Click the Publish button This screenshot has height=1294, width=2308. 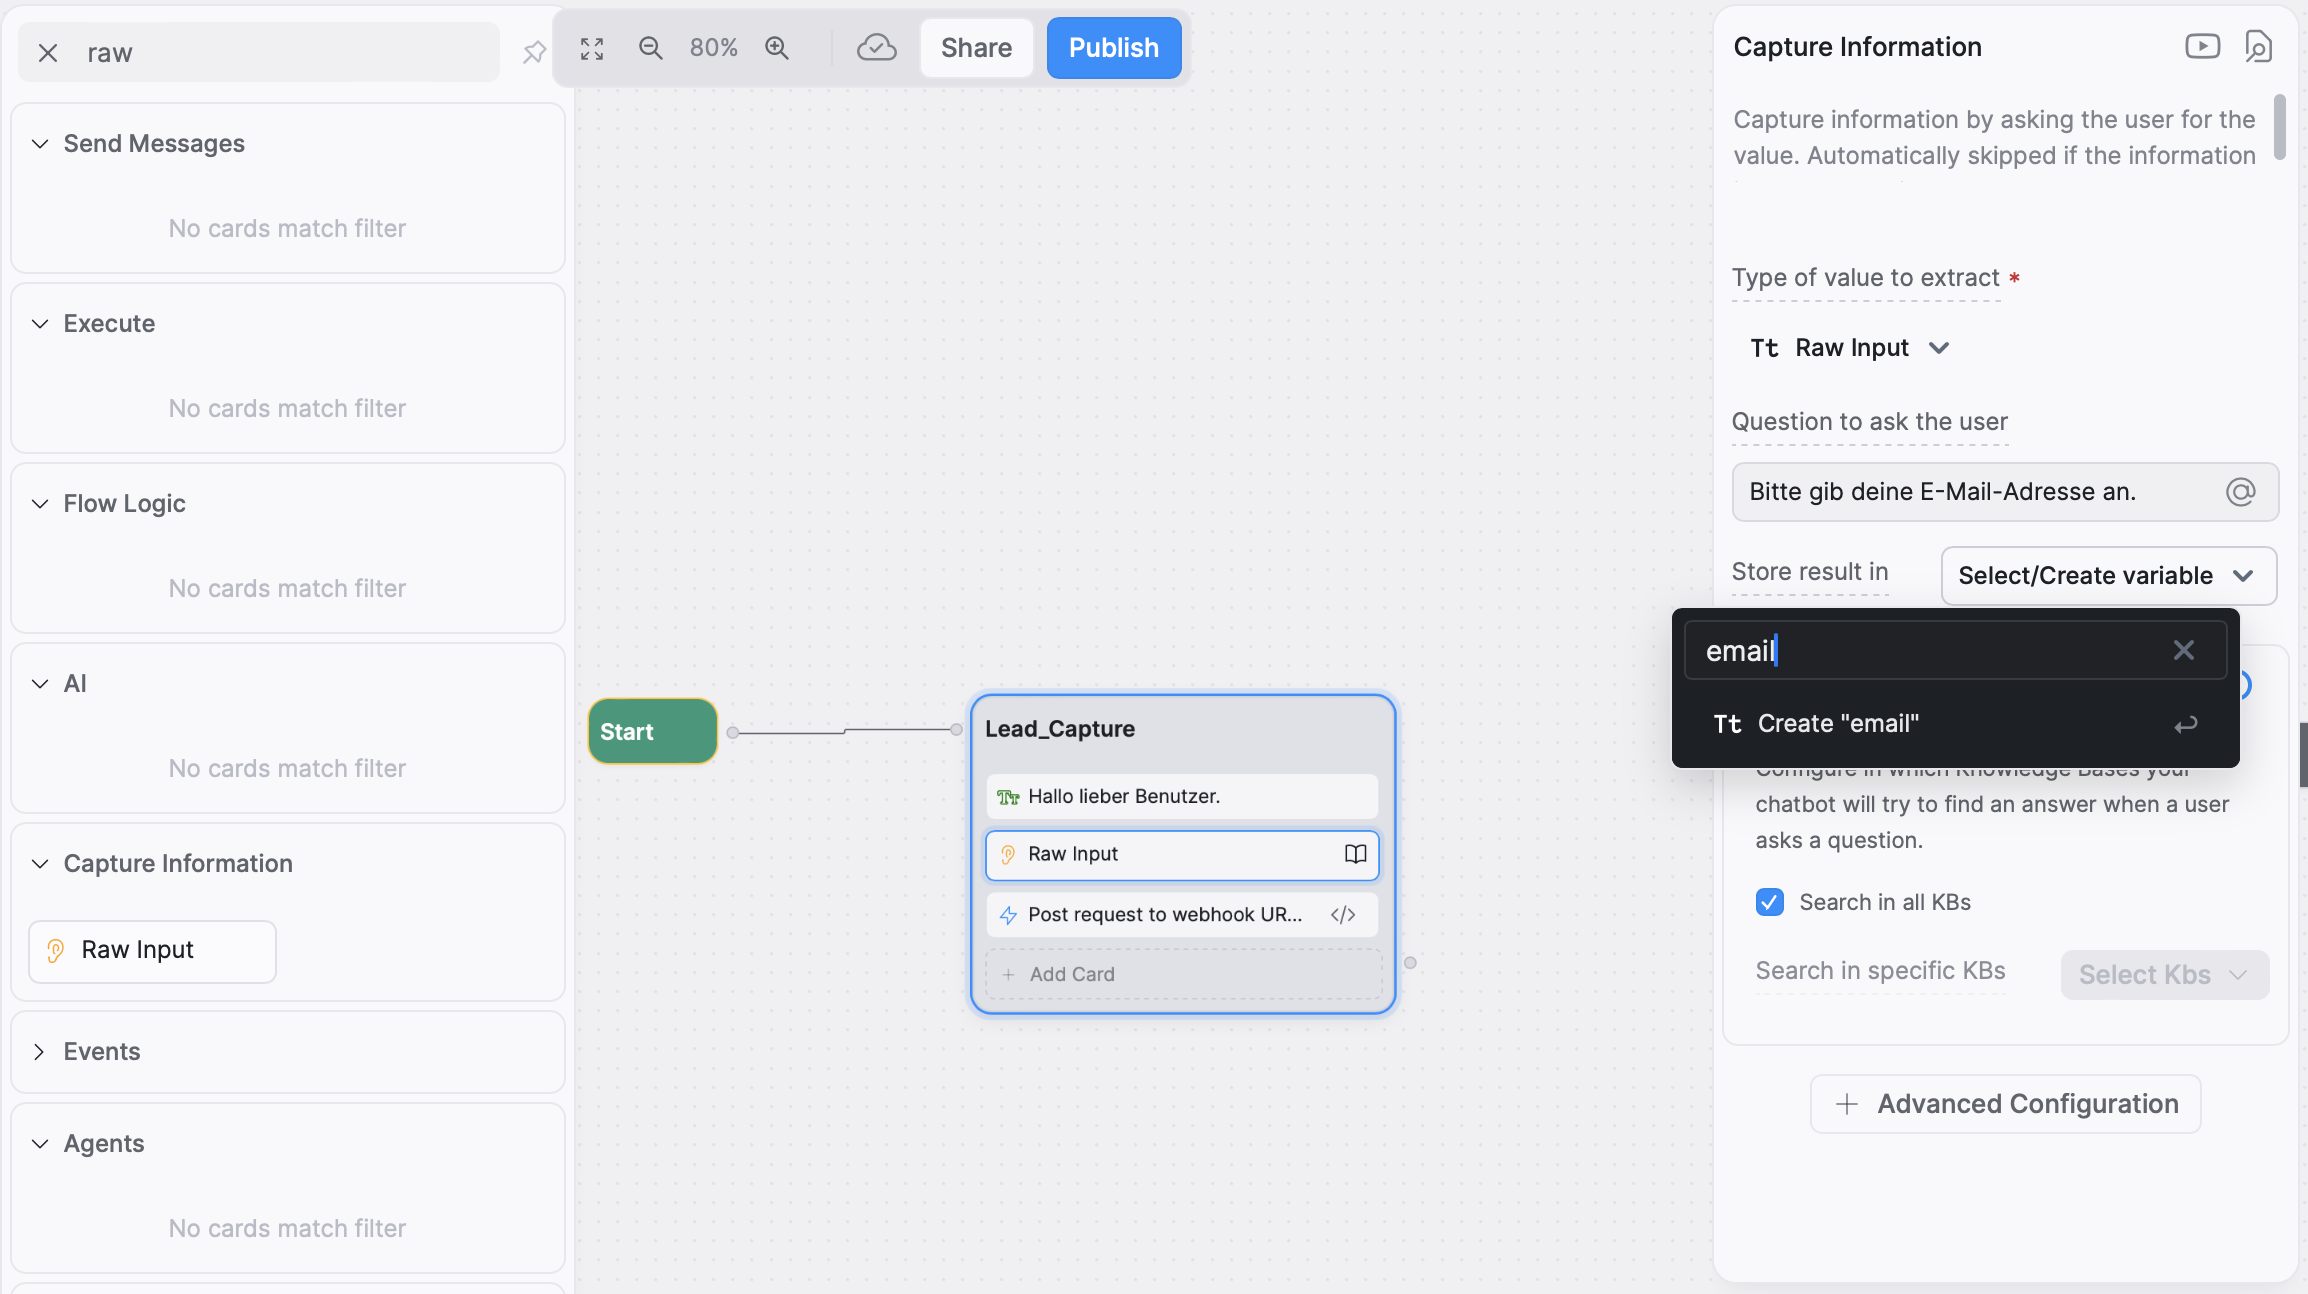(1113, 48)
